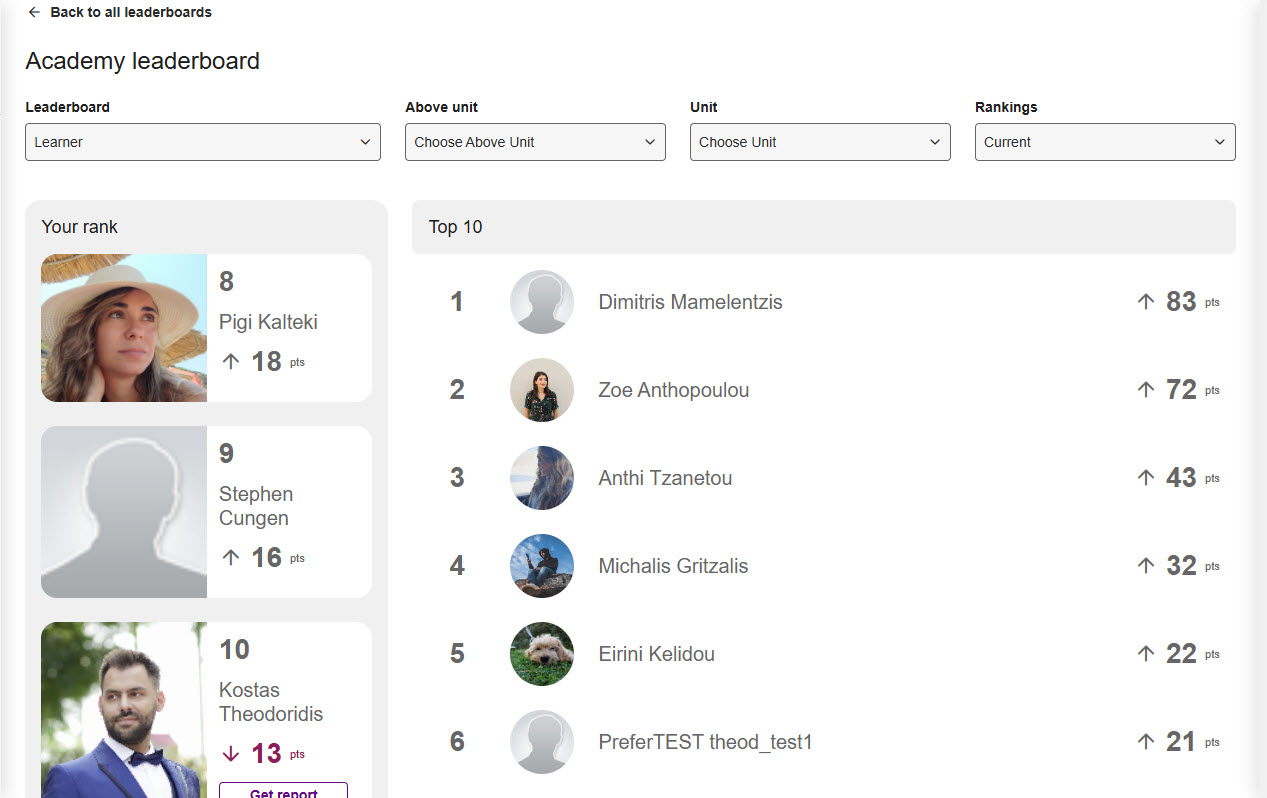
Task: Click Eirini Kelidou's dog avatar
Action: (542, 654)
